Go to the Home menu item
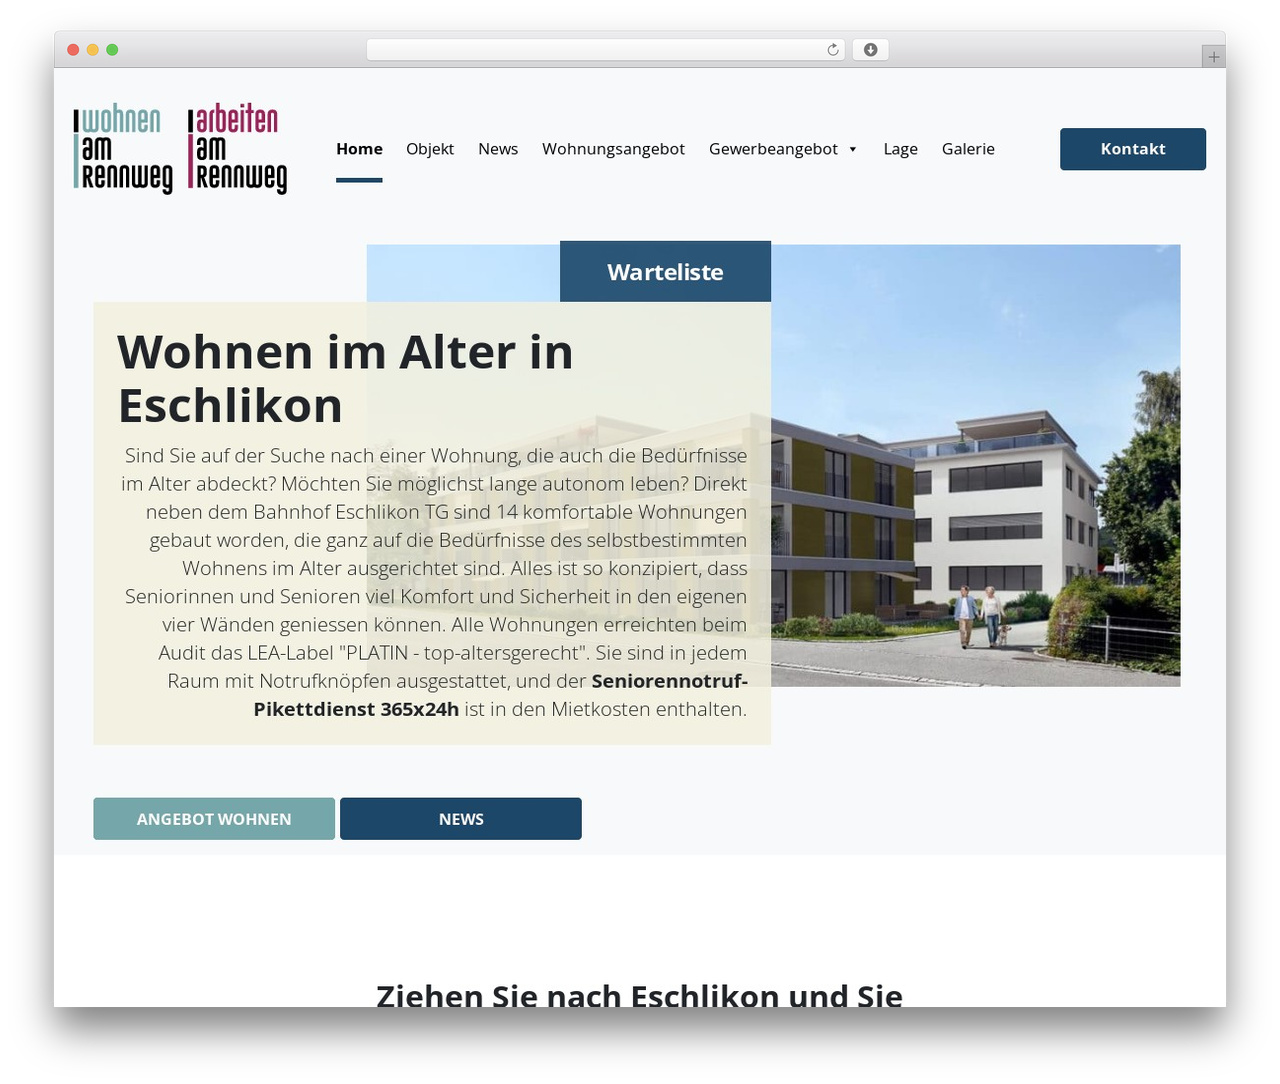Screen dimensions: 1280x1084 pyautogui.click(x=359, y=149)
